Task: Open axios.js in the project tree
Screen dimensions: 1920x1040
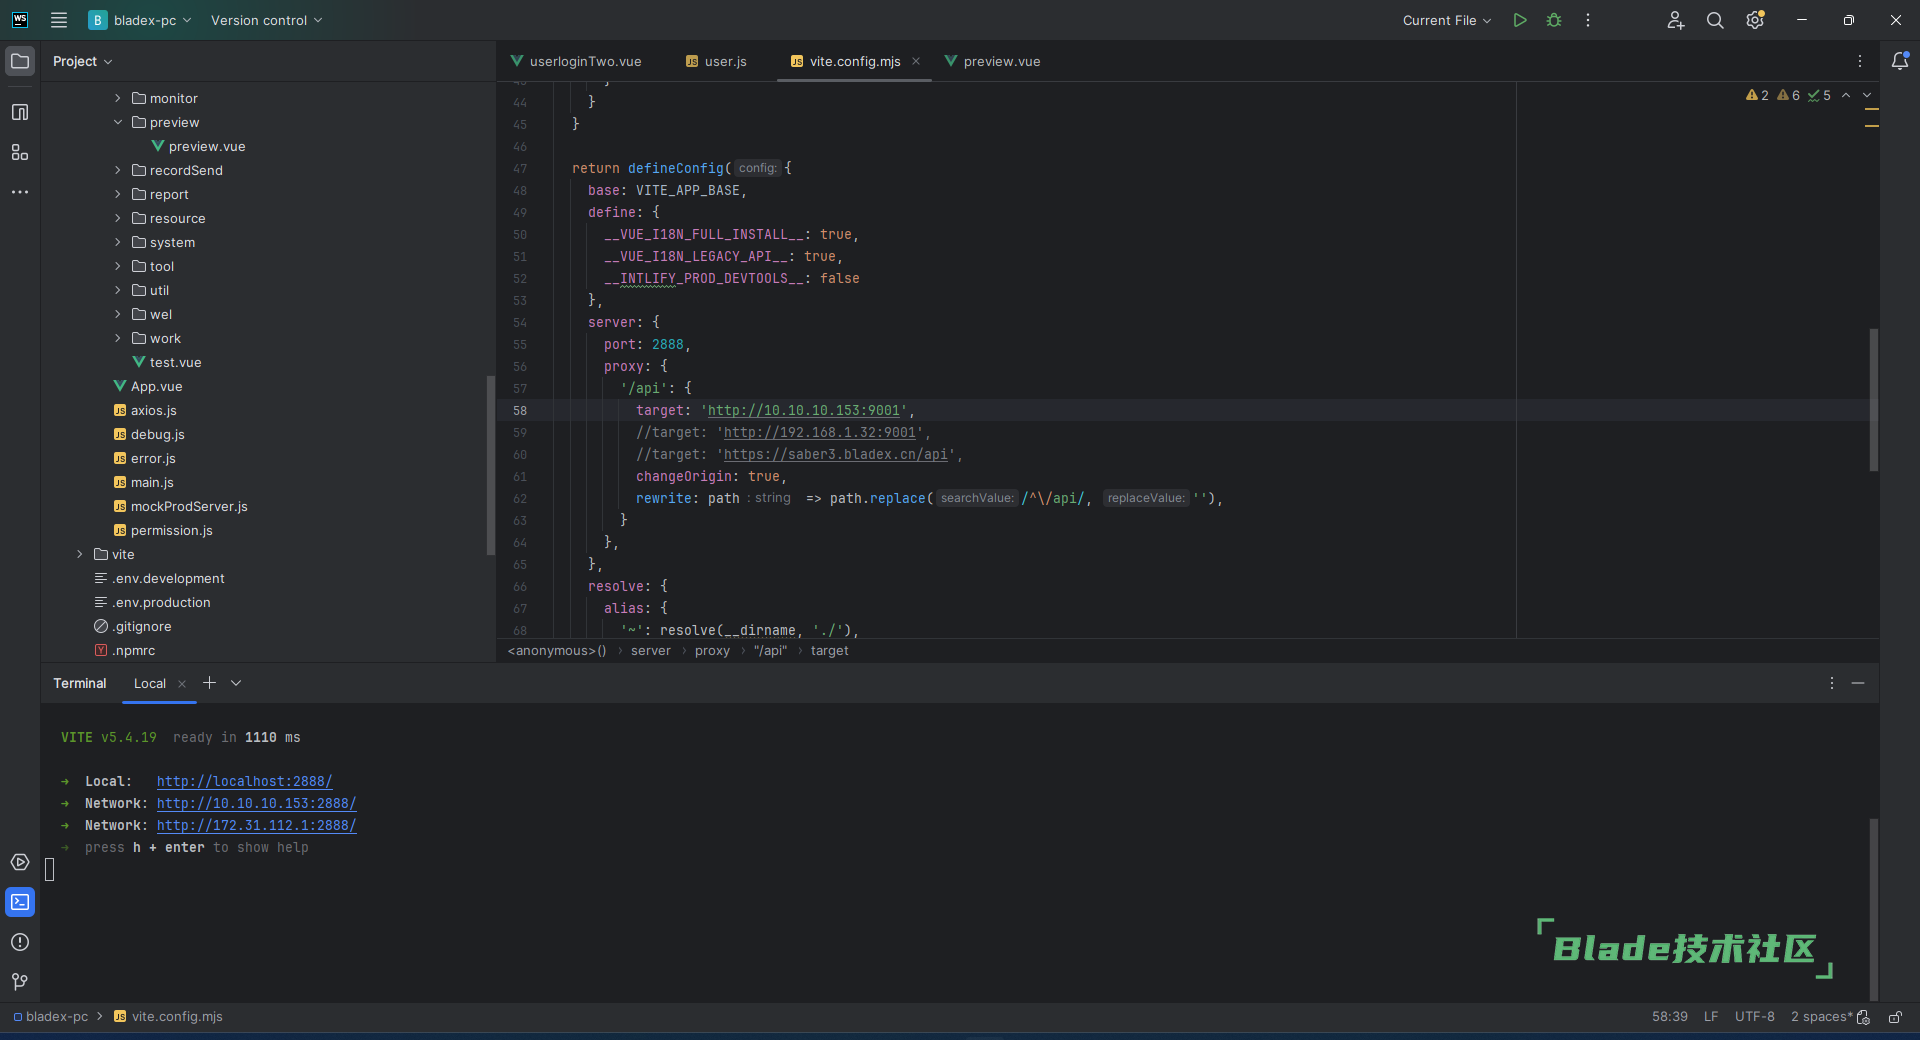Action: coord(154,410)
